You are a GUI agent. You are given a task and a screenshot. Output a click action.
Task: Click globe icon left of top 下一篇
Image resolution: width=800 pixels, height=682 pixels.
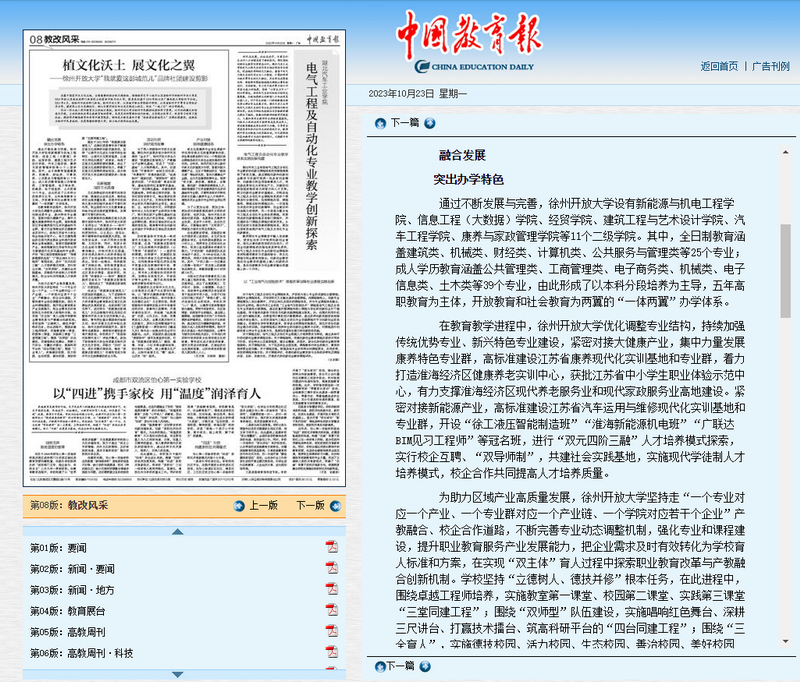point(379,124)
